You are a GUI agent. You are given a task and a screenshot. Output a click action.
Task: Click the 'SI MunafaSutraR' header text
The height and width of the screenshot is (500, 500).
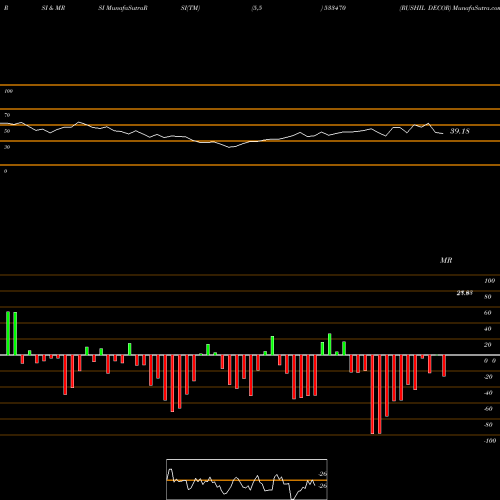pos(123,8)
